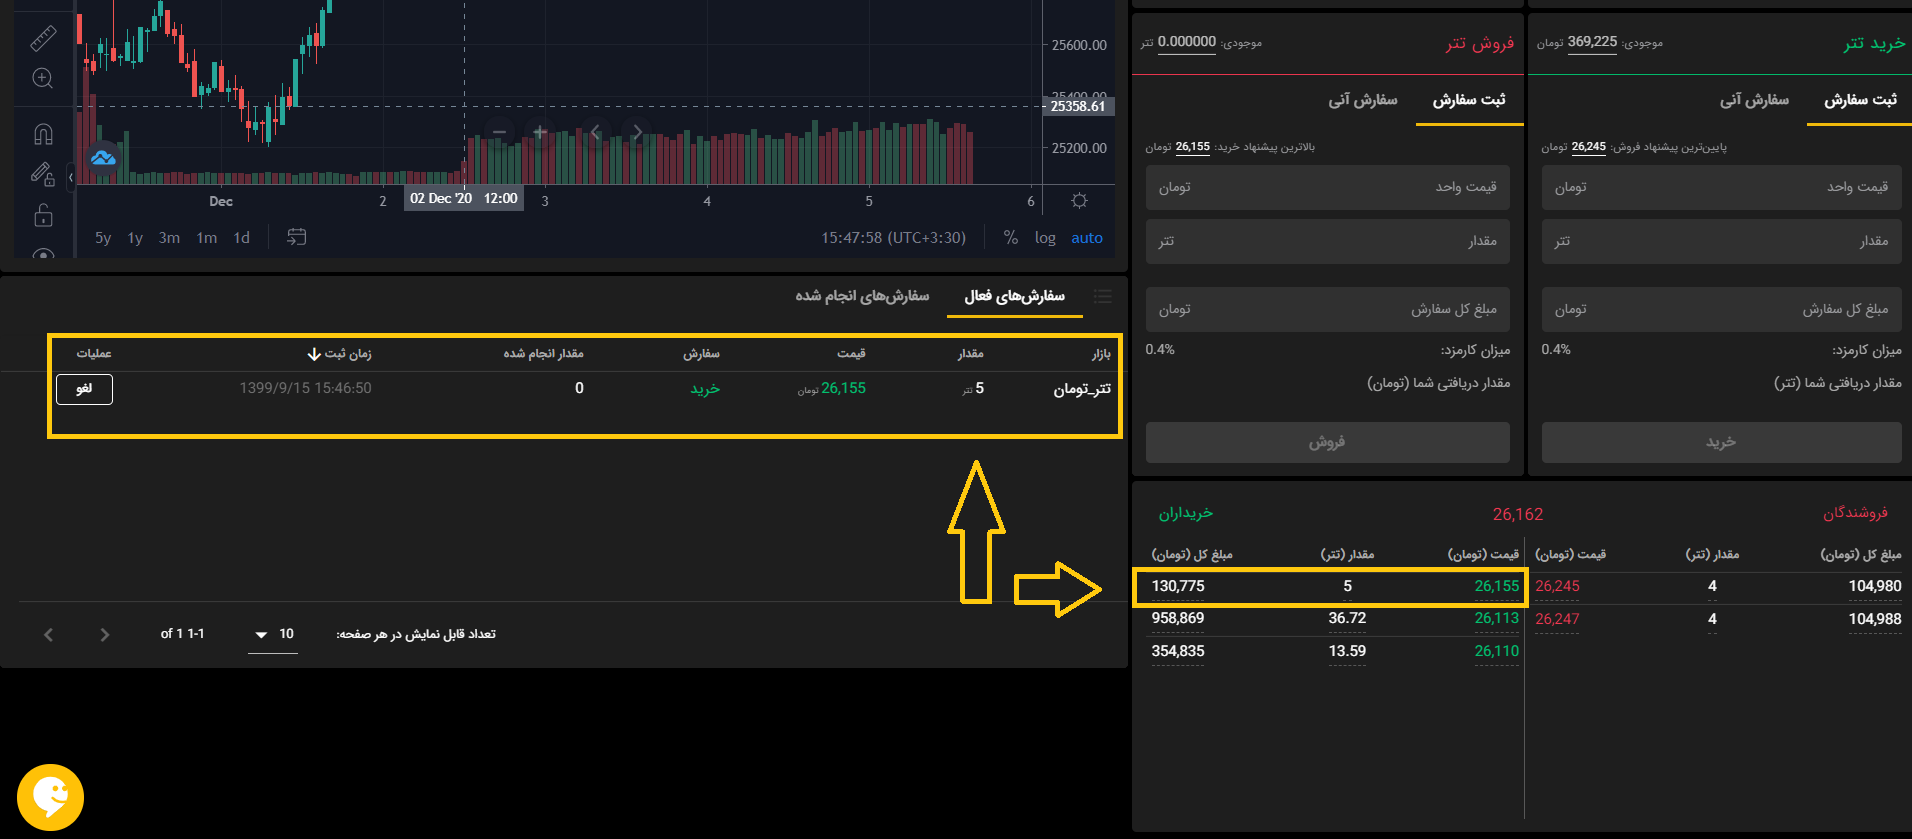Click the grey خرید buy button
This screenshot has height=839, width=1912.
pyautogui.click(x=1722, y=442)
